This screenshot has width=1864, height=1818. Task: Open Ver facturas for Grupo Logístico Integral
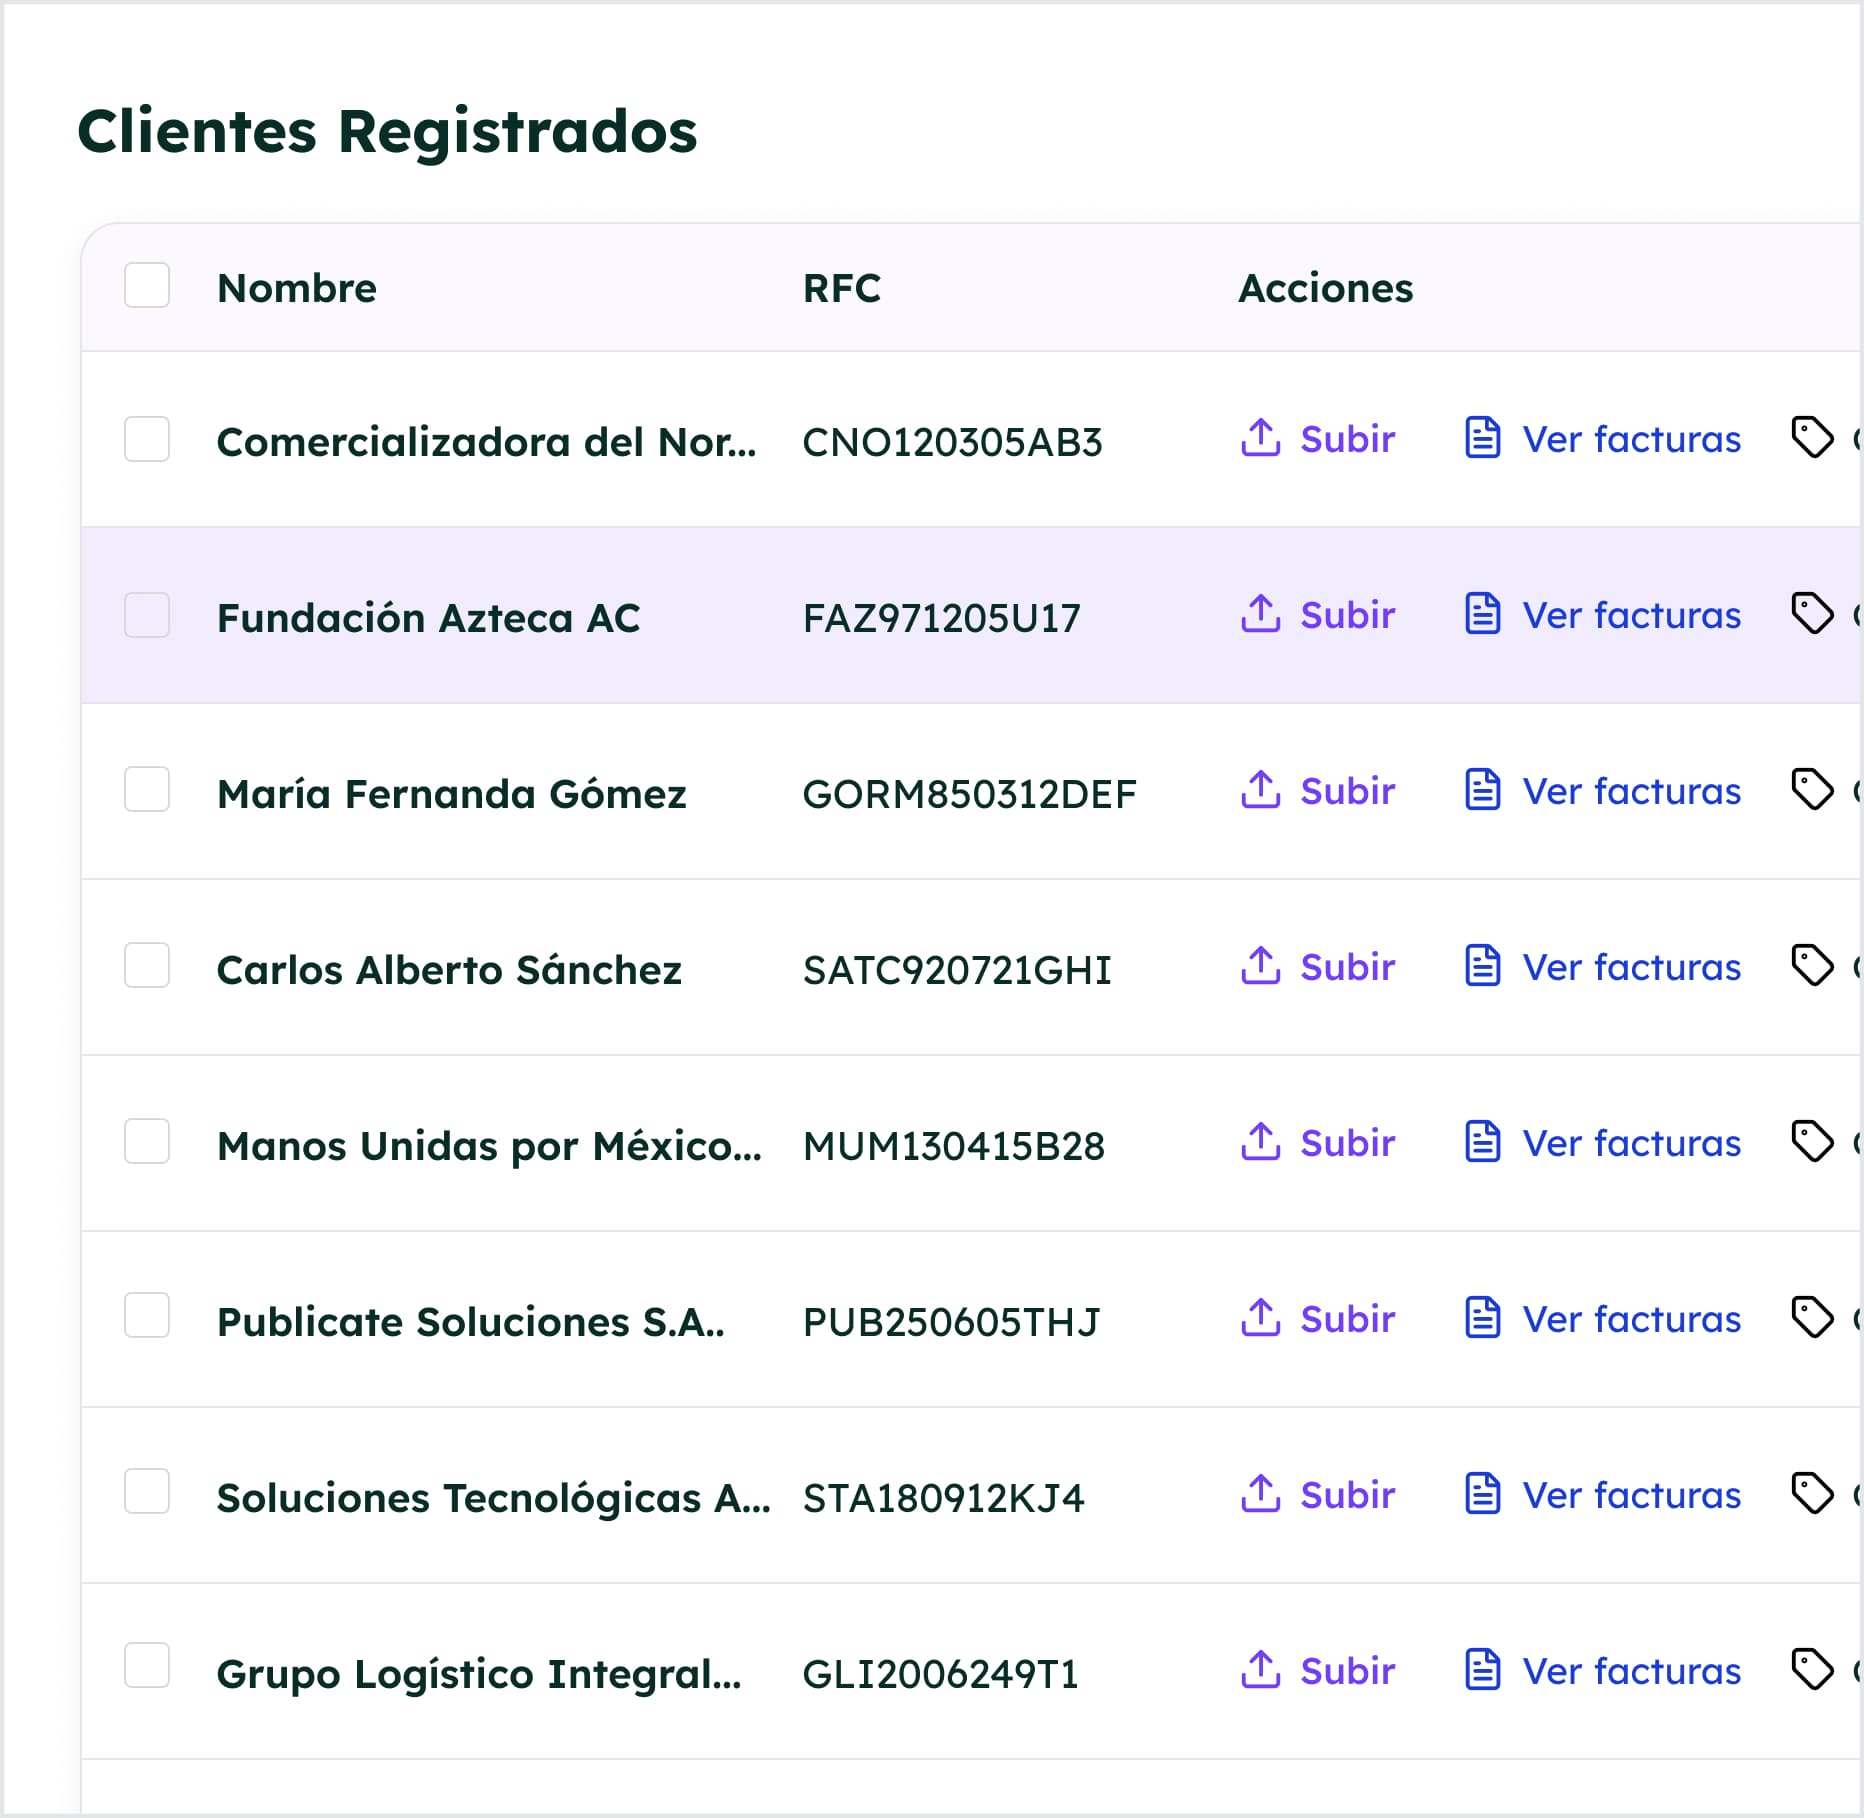1629,1670
